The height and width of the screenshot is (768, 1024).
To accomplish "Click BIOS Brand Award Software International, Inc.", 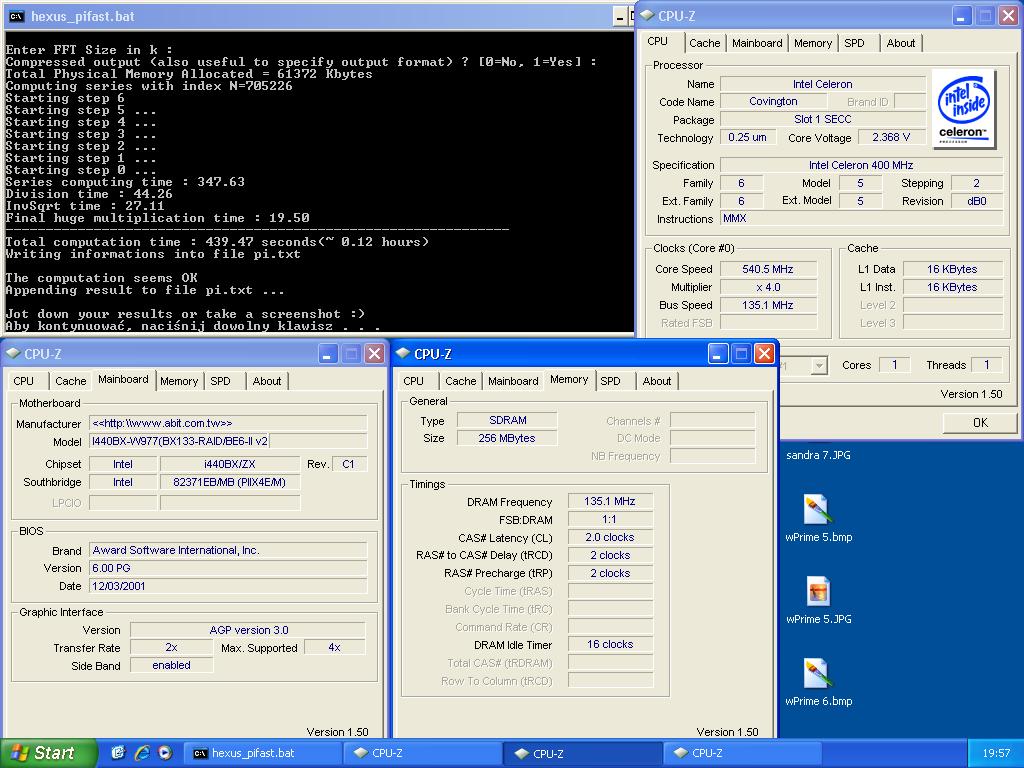I will click(228, 551).
